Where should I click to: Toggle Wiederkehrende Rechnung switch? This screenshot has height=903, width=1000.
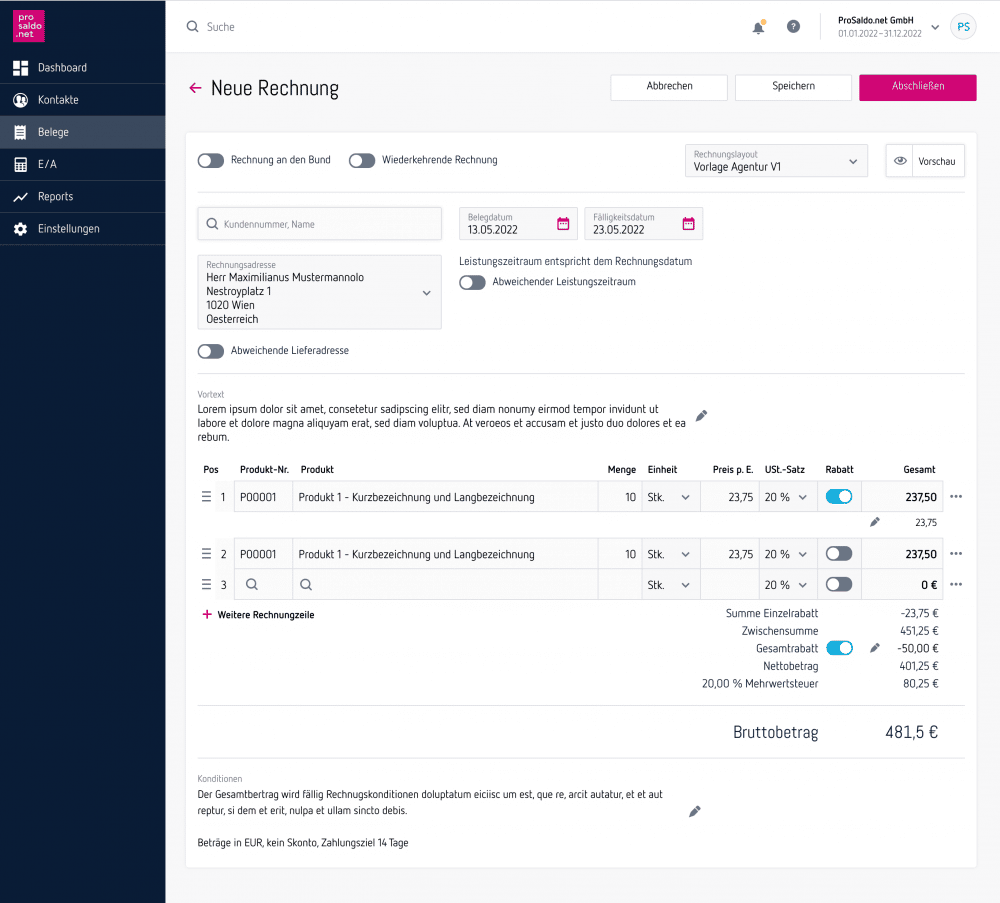pyautogui.click(x=362, y=160)
